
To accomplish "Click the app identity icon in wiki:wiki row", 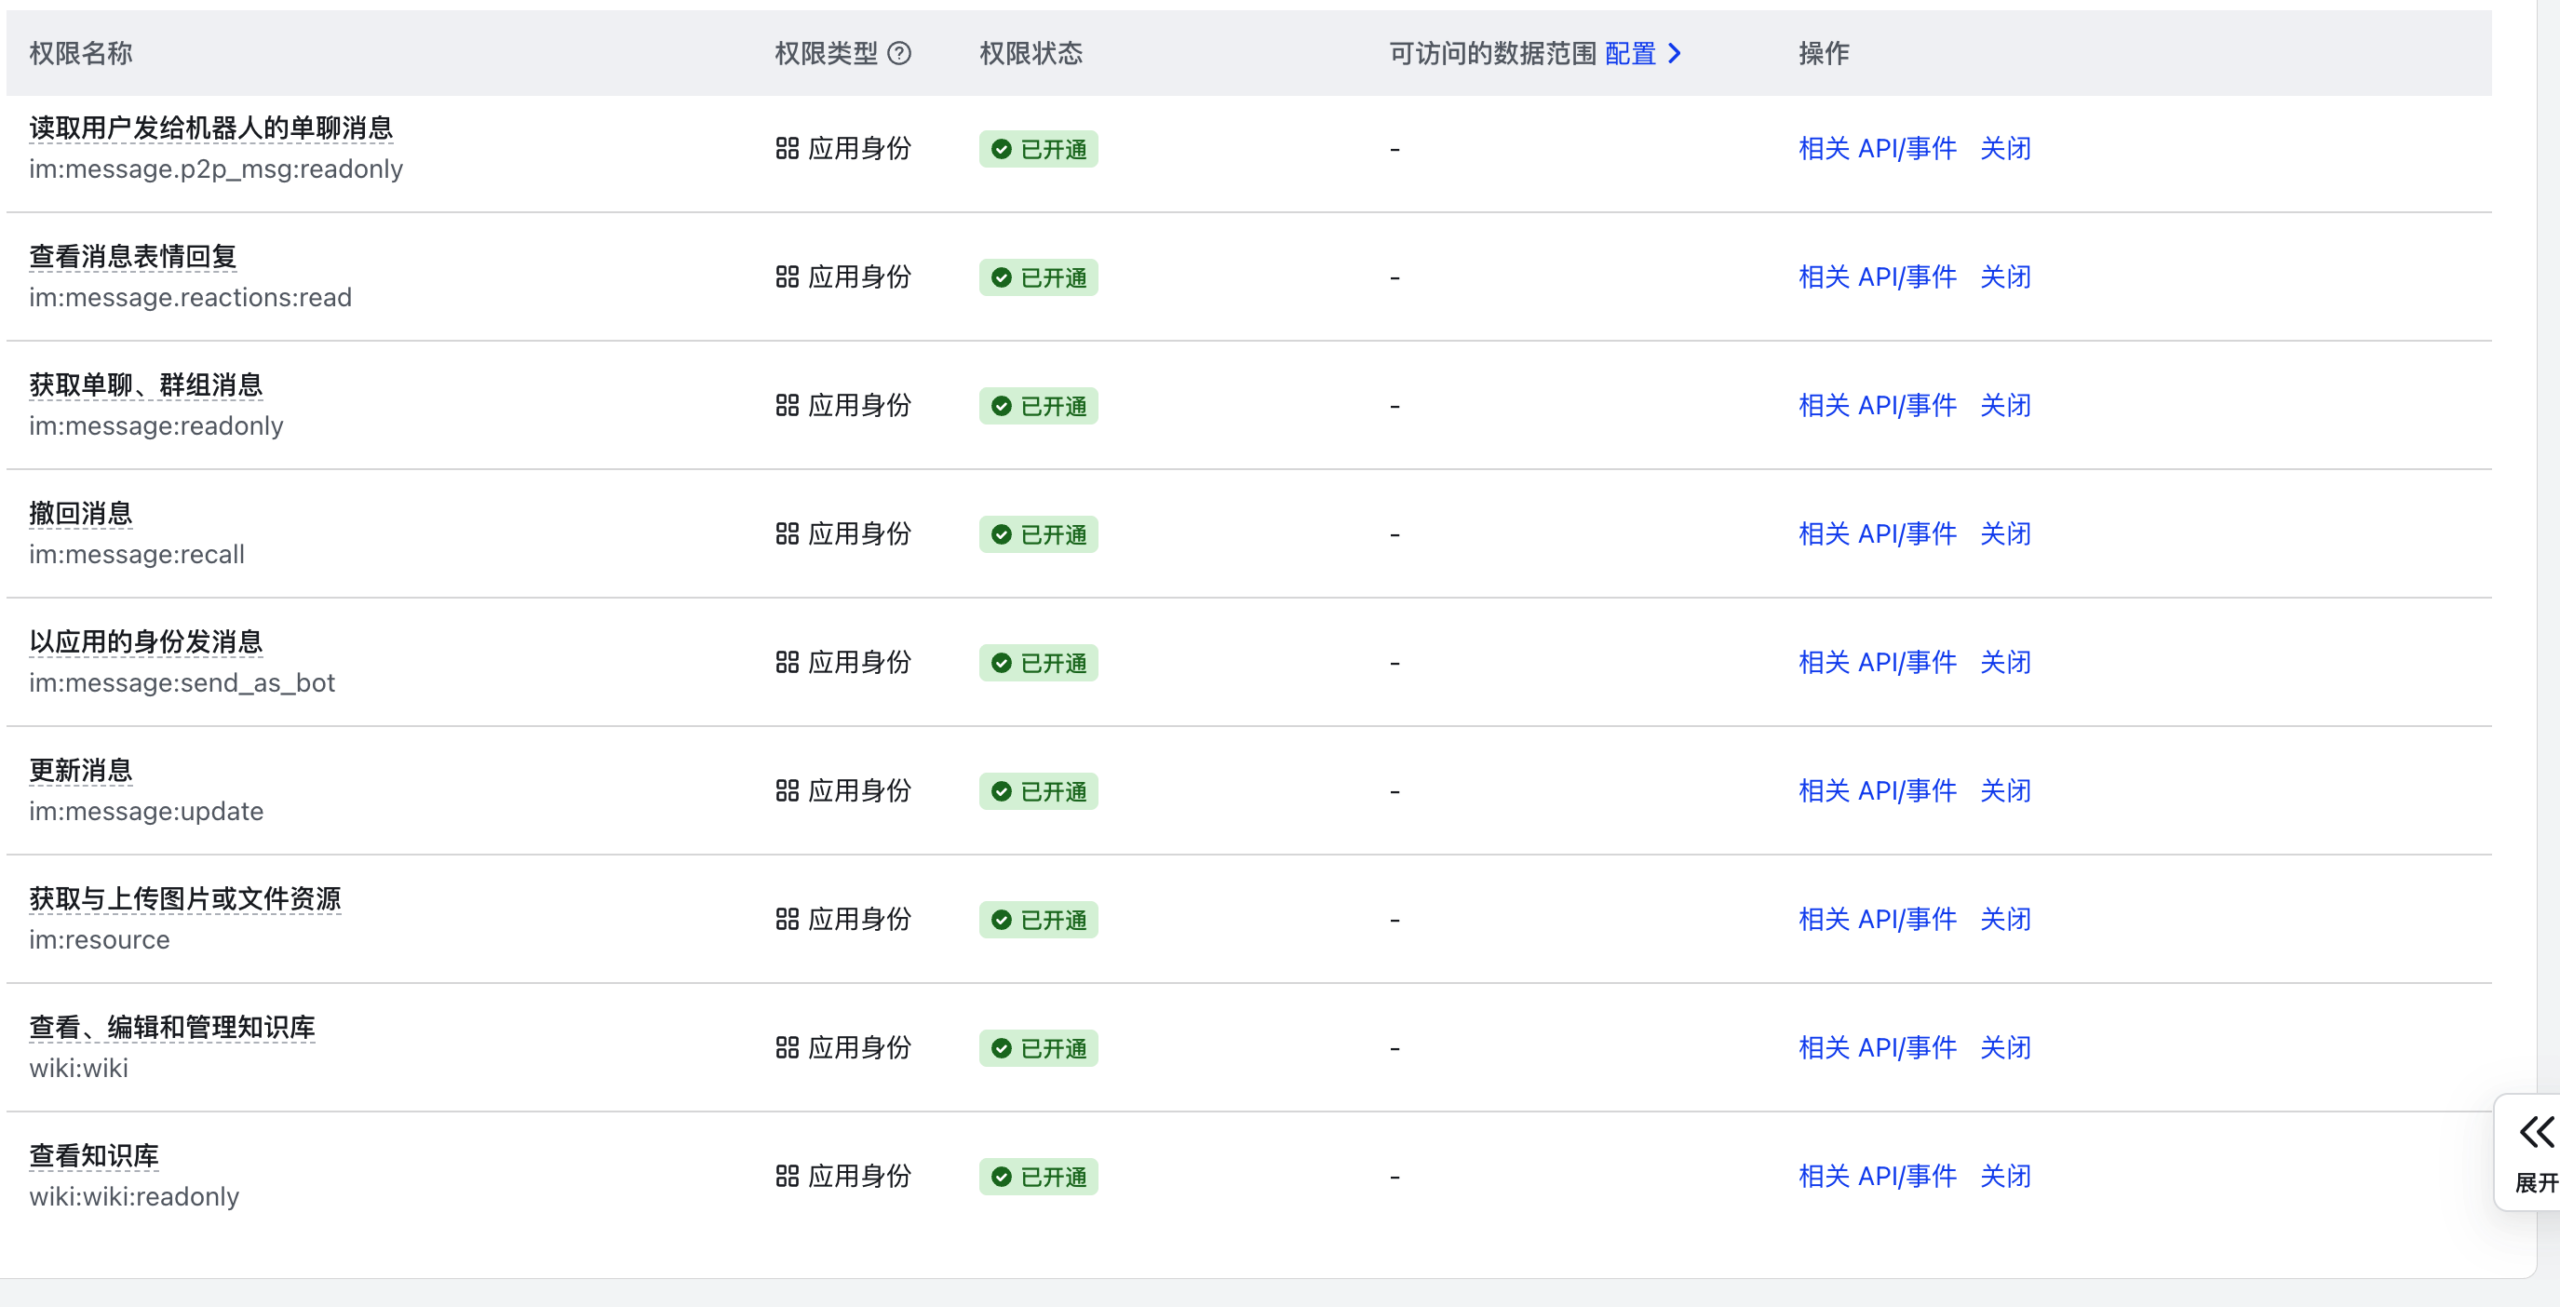I will [x=787, y=1048].
